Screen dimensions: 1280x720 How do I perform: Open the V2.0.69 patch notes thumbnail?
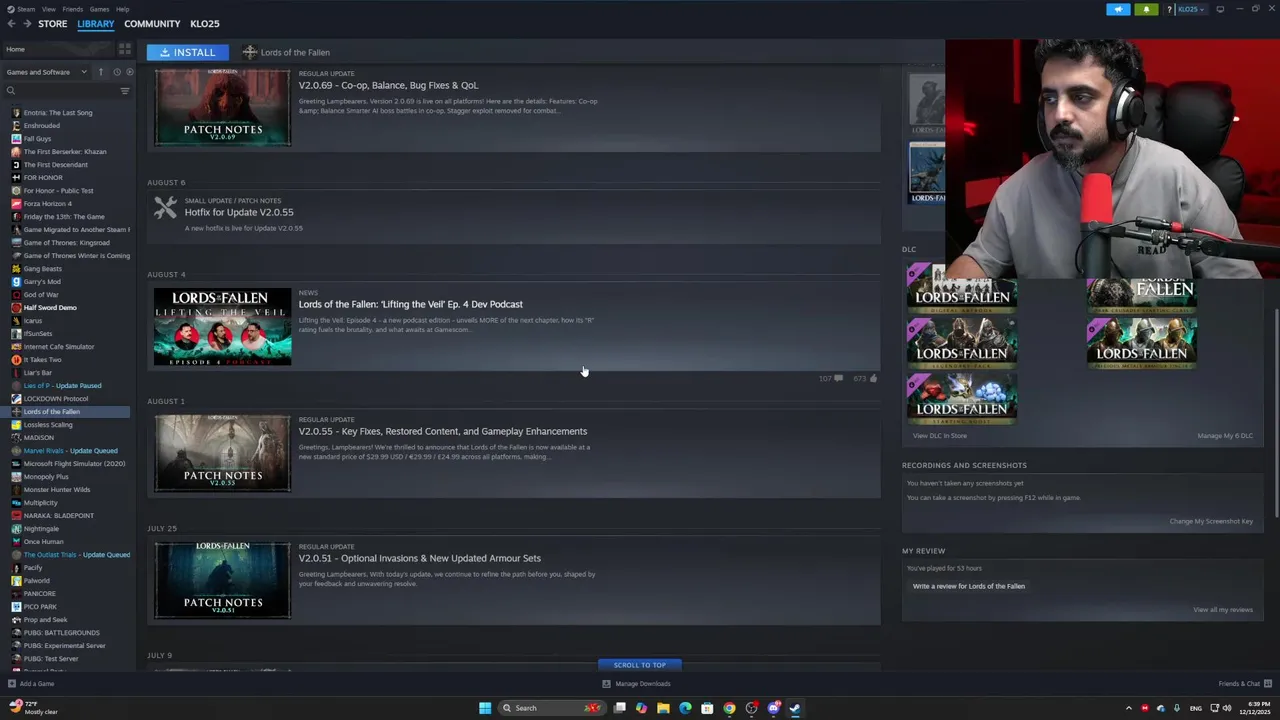point(223,107)
